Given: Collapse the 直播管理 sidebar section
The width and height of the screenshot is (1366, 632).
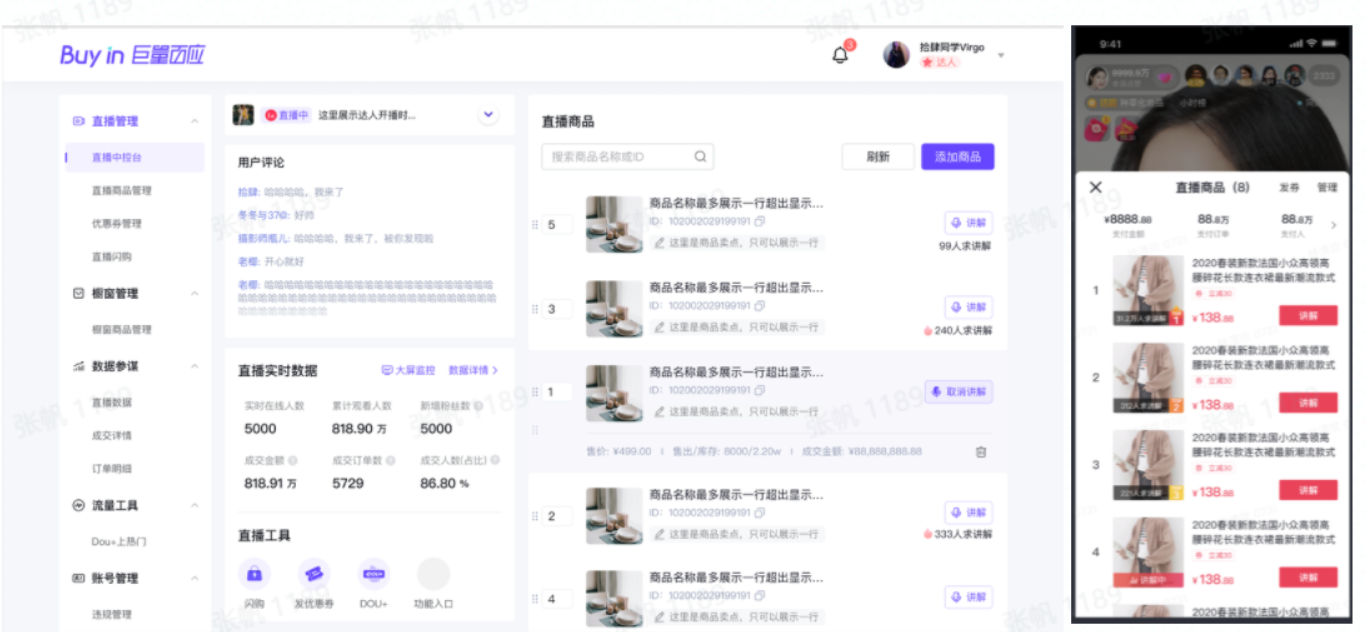Looking at the screenshot, I should point(194,122).
